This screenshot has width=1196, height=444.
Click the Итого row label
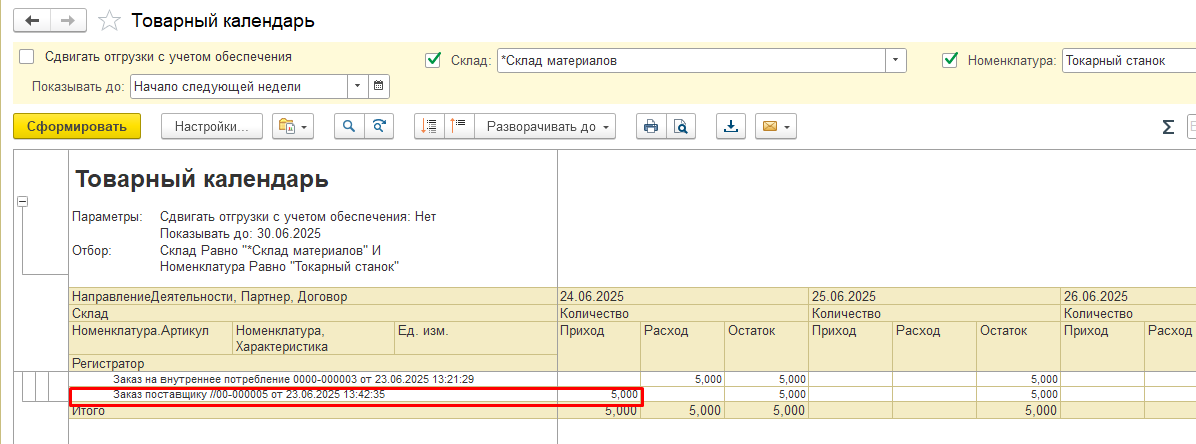click(88, 411)
